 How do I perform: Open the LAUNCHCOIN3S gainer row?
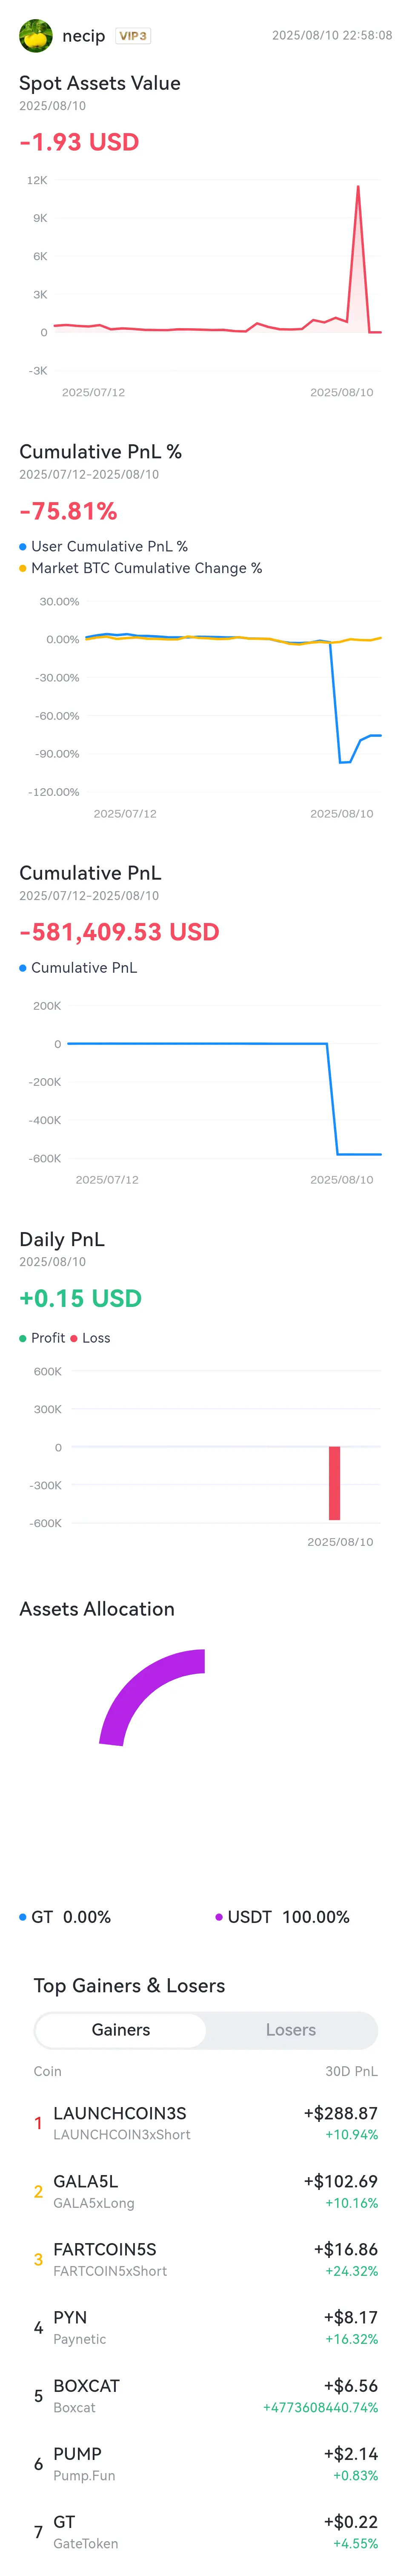point(206,2123)
